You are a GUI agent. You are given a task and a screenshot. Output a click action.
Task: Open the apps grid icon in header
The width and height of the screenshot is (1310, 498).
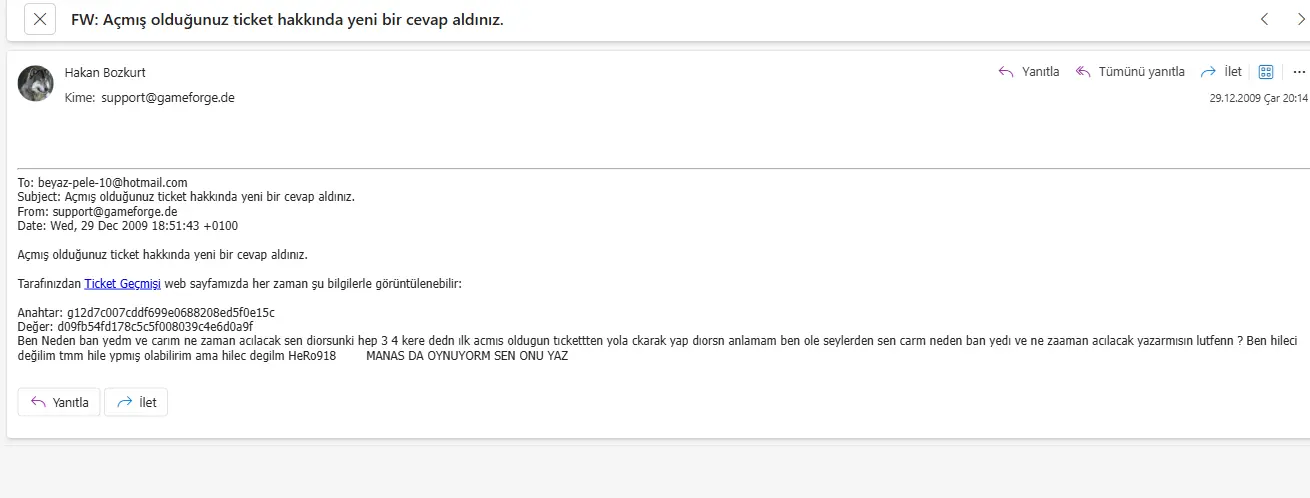(x=1266, y=72)
